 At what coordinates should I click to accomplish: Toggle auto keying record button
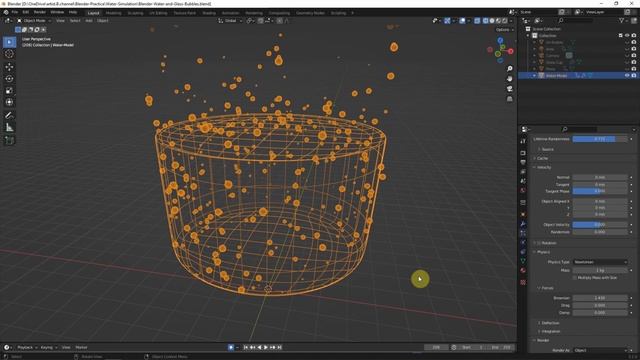pyautogui.click(x=231, y=347)
